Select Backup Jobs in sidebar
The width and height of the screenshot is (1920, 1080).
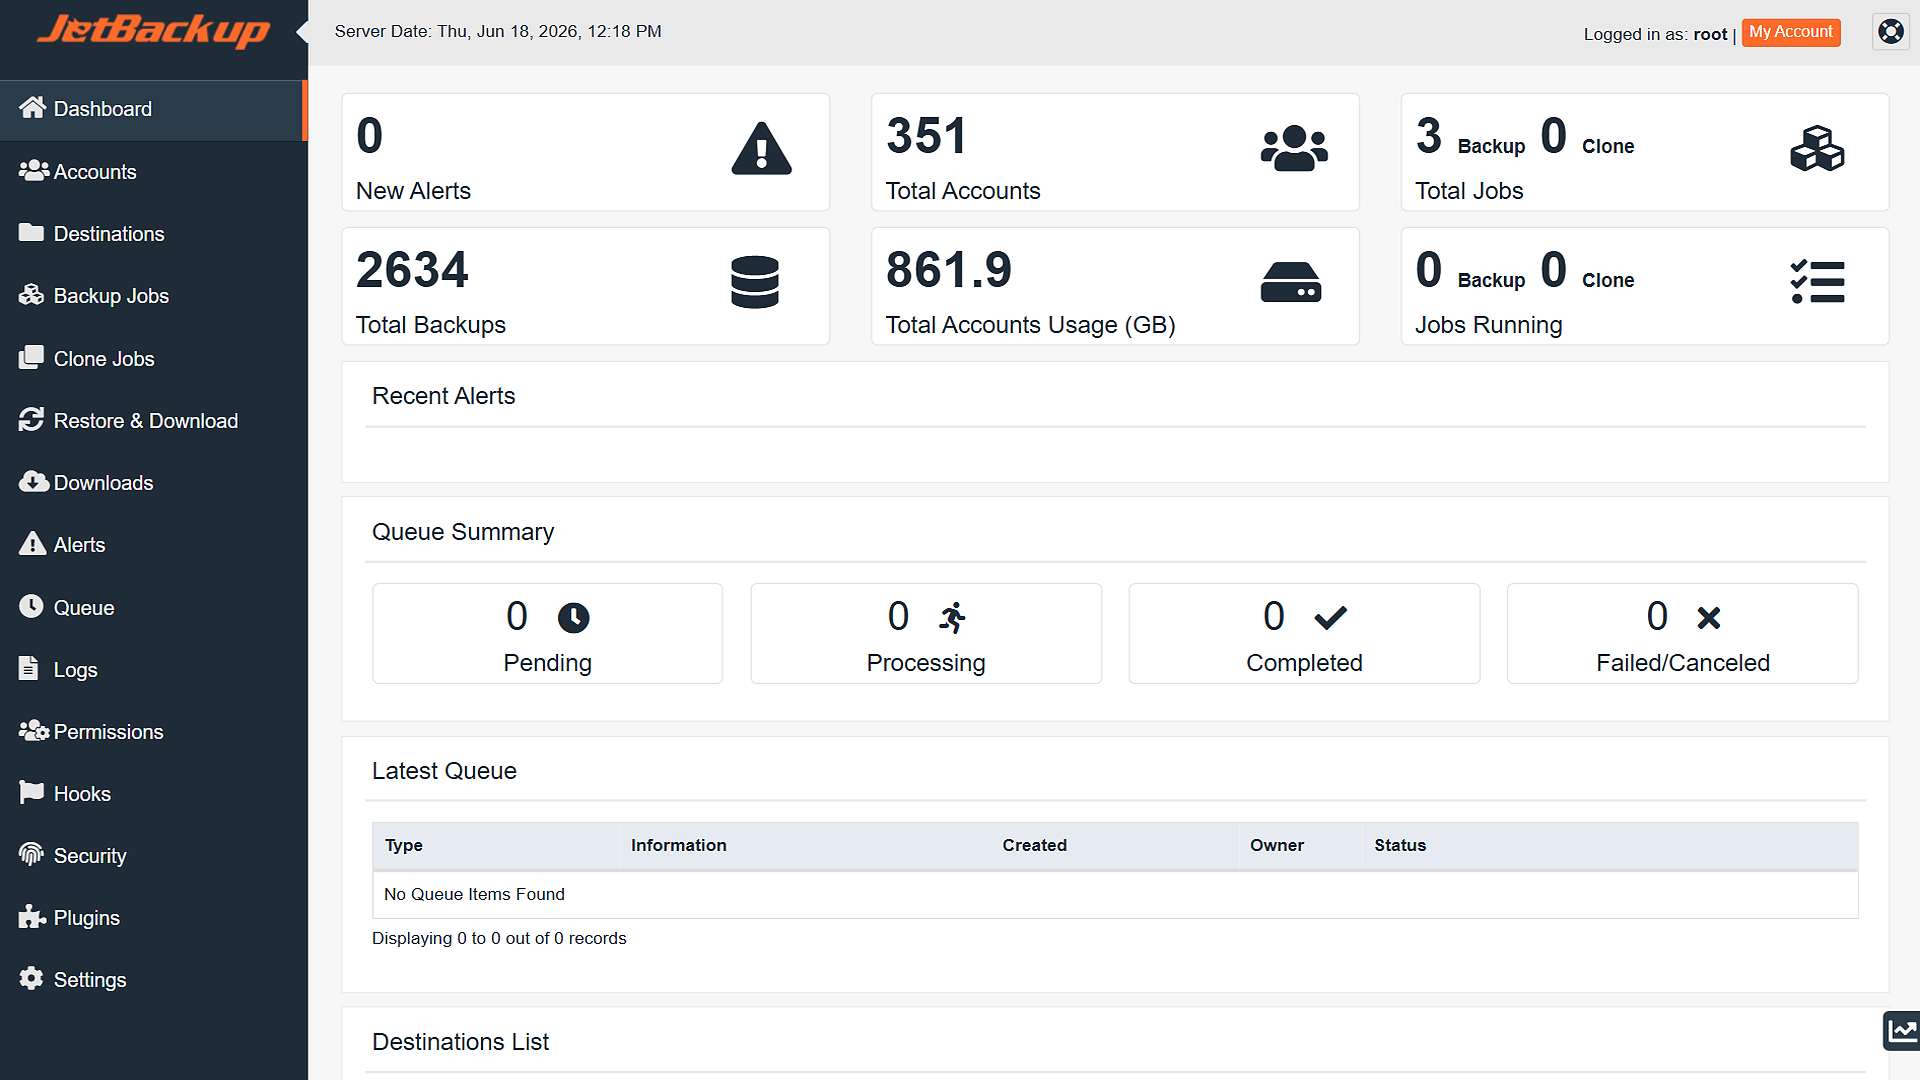pos(153,296)
